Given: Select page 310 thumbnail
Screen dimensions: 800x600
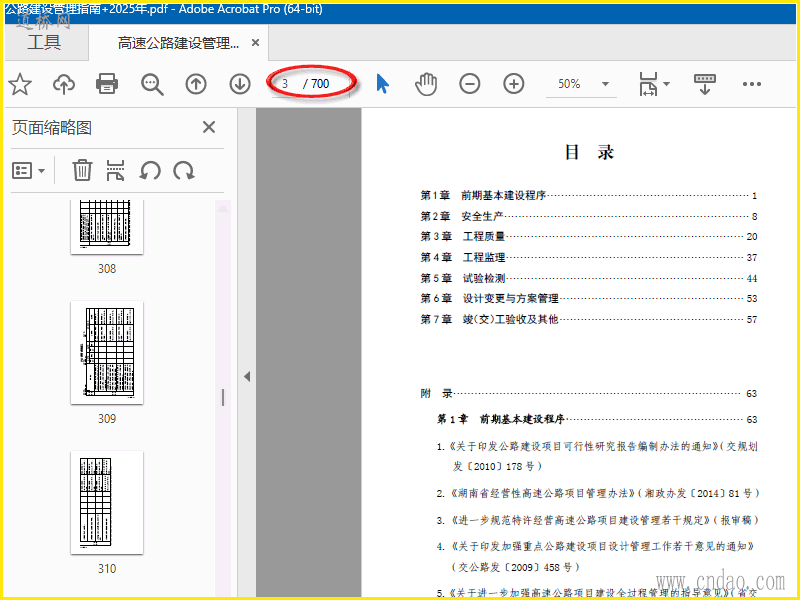Looking at the screenshot, I should [107, 503].
